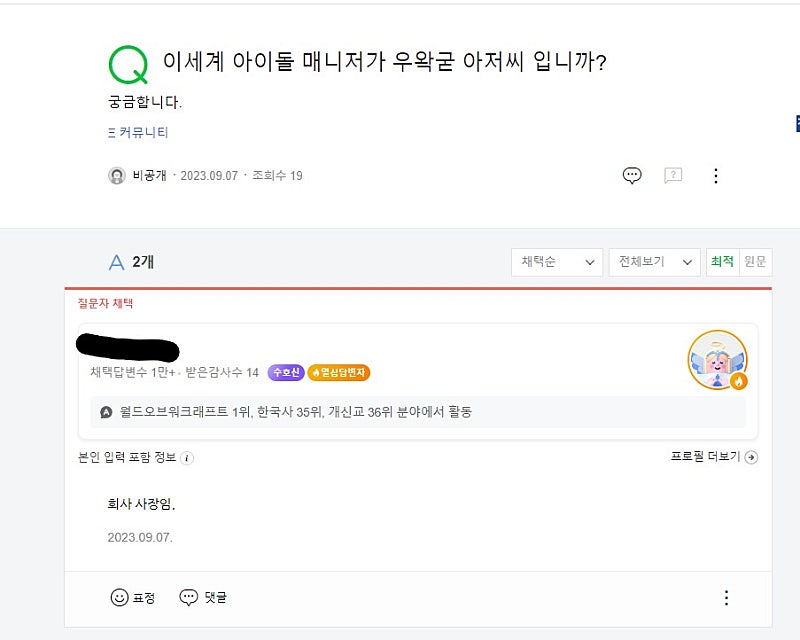Open the answer's three-dot options menu
The width and height of the screenshot is (800, 640).
click(x=726, y=597)
